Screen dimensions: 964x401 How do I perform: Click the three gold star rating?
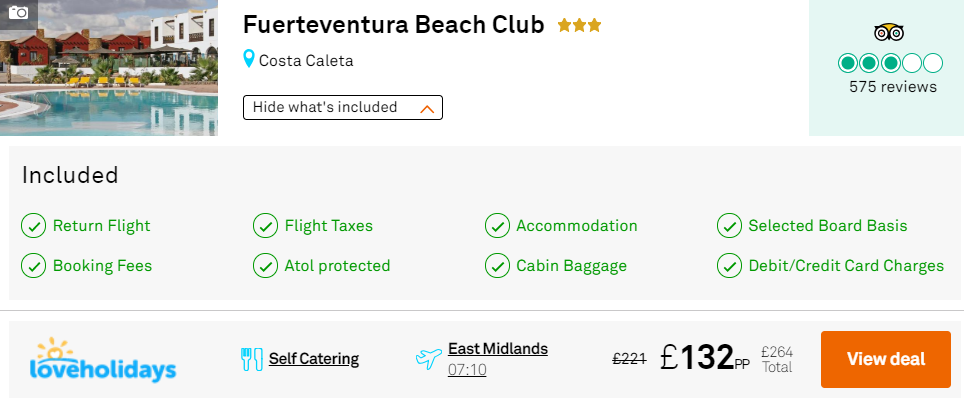pyautogui.click(x=579, y=26)
